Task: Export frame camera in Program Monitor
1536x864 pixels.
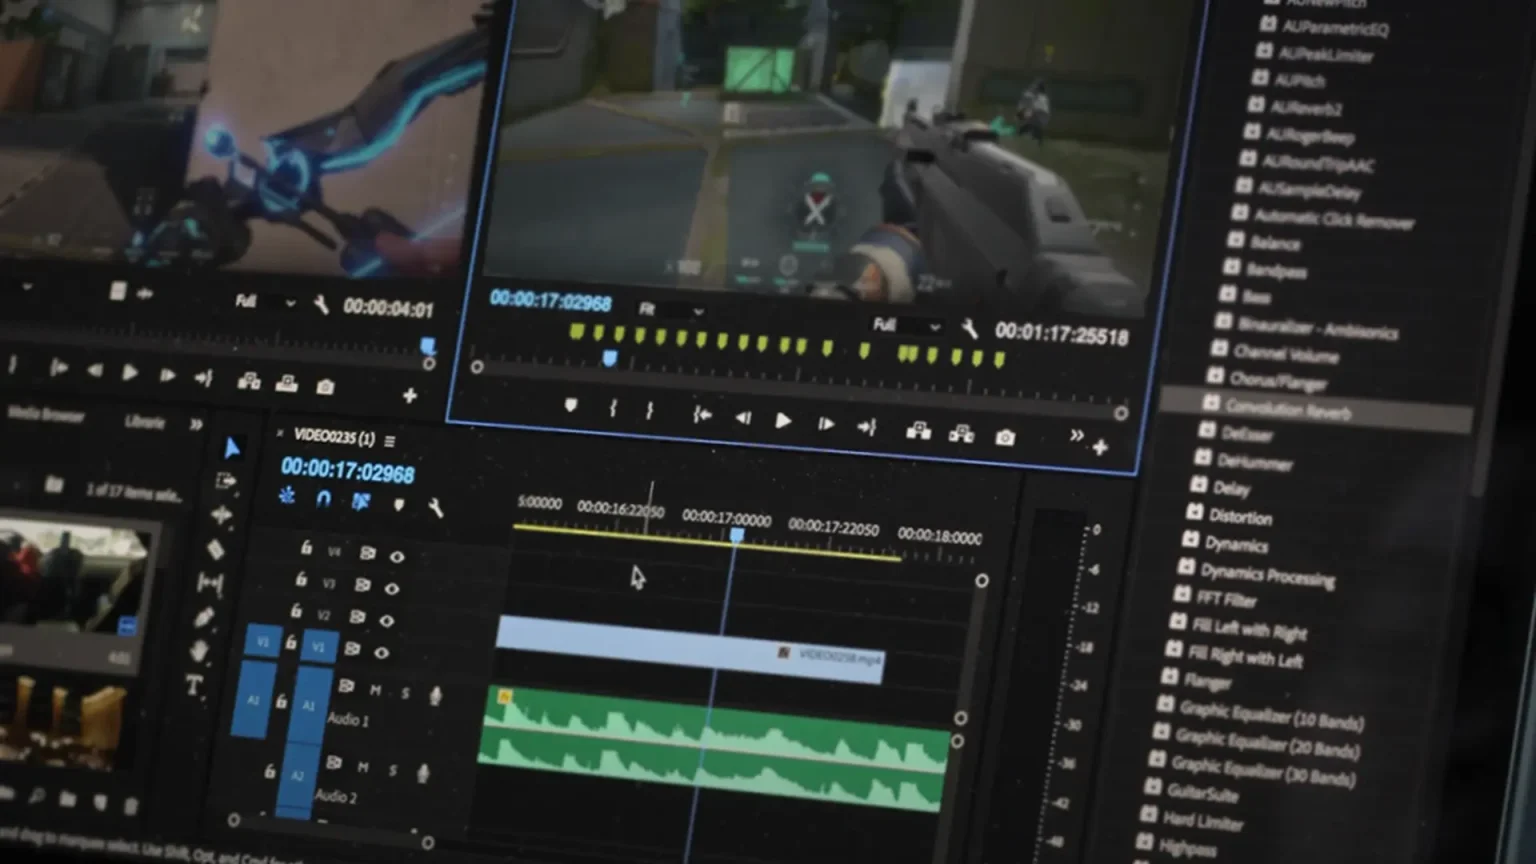Action: pos(1005,437)
